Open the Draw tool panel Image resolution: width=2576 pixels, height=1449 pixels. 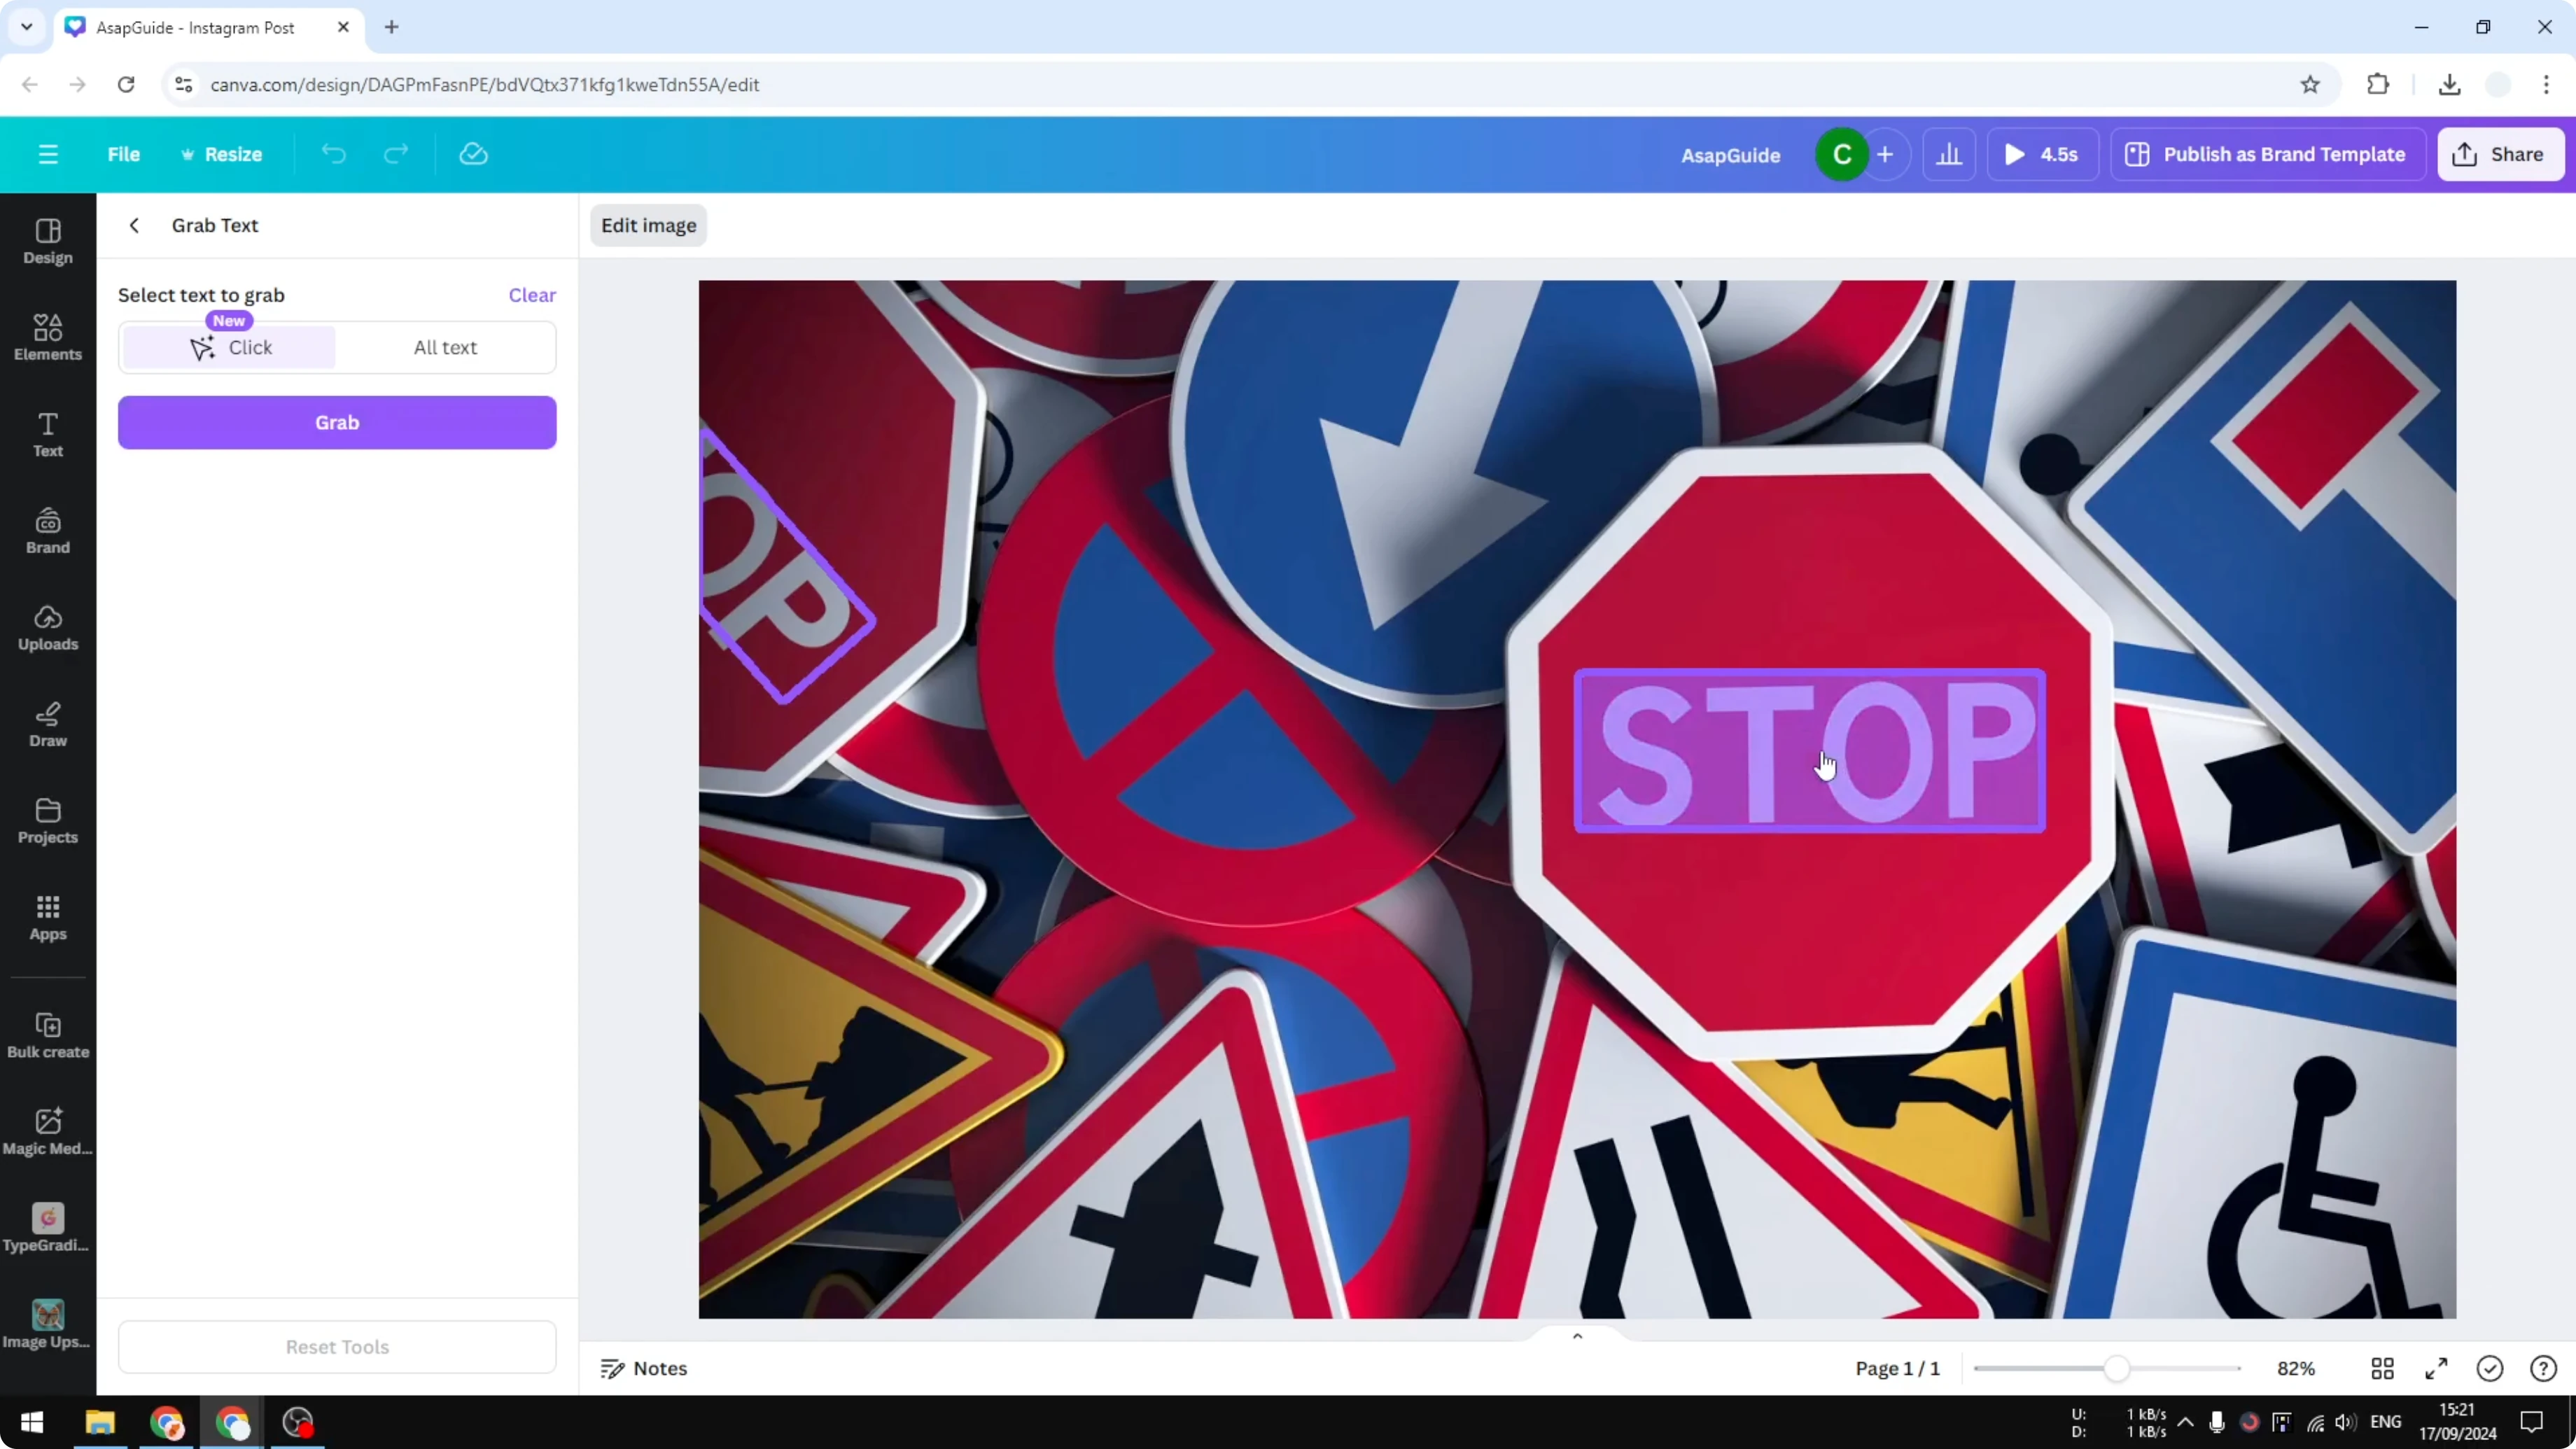[48, 725]
